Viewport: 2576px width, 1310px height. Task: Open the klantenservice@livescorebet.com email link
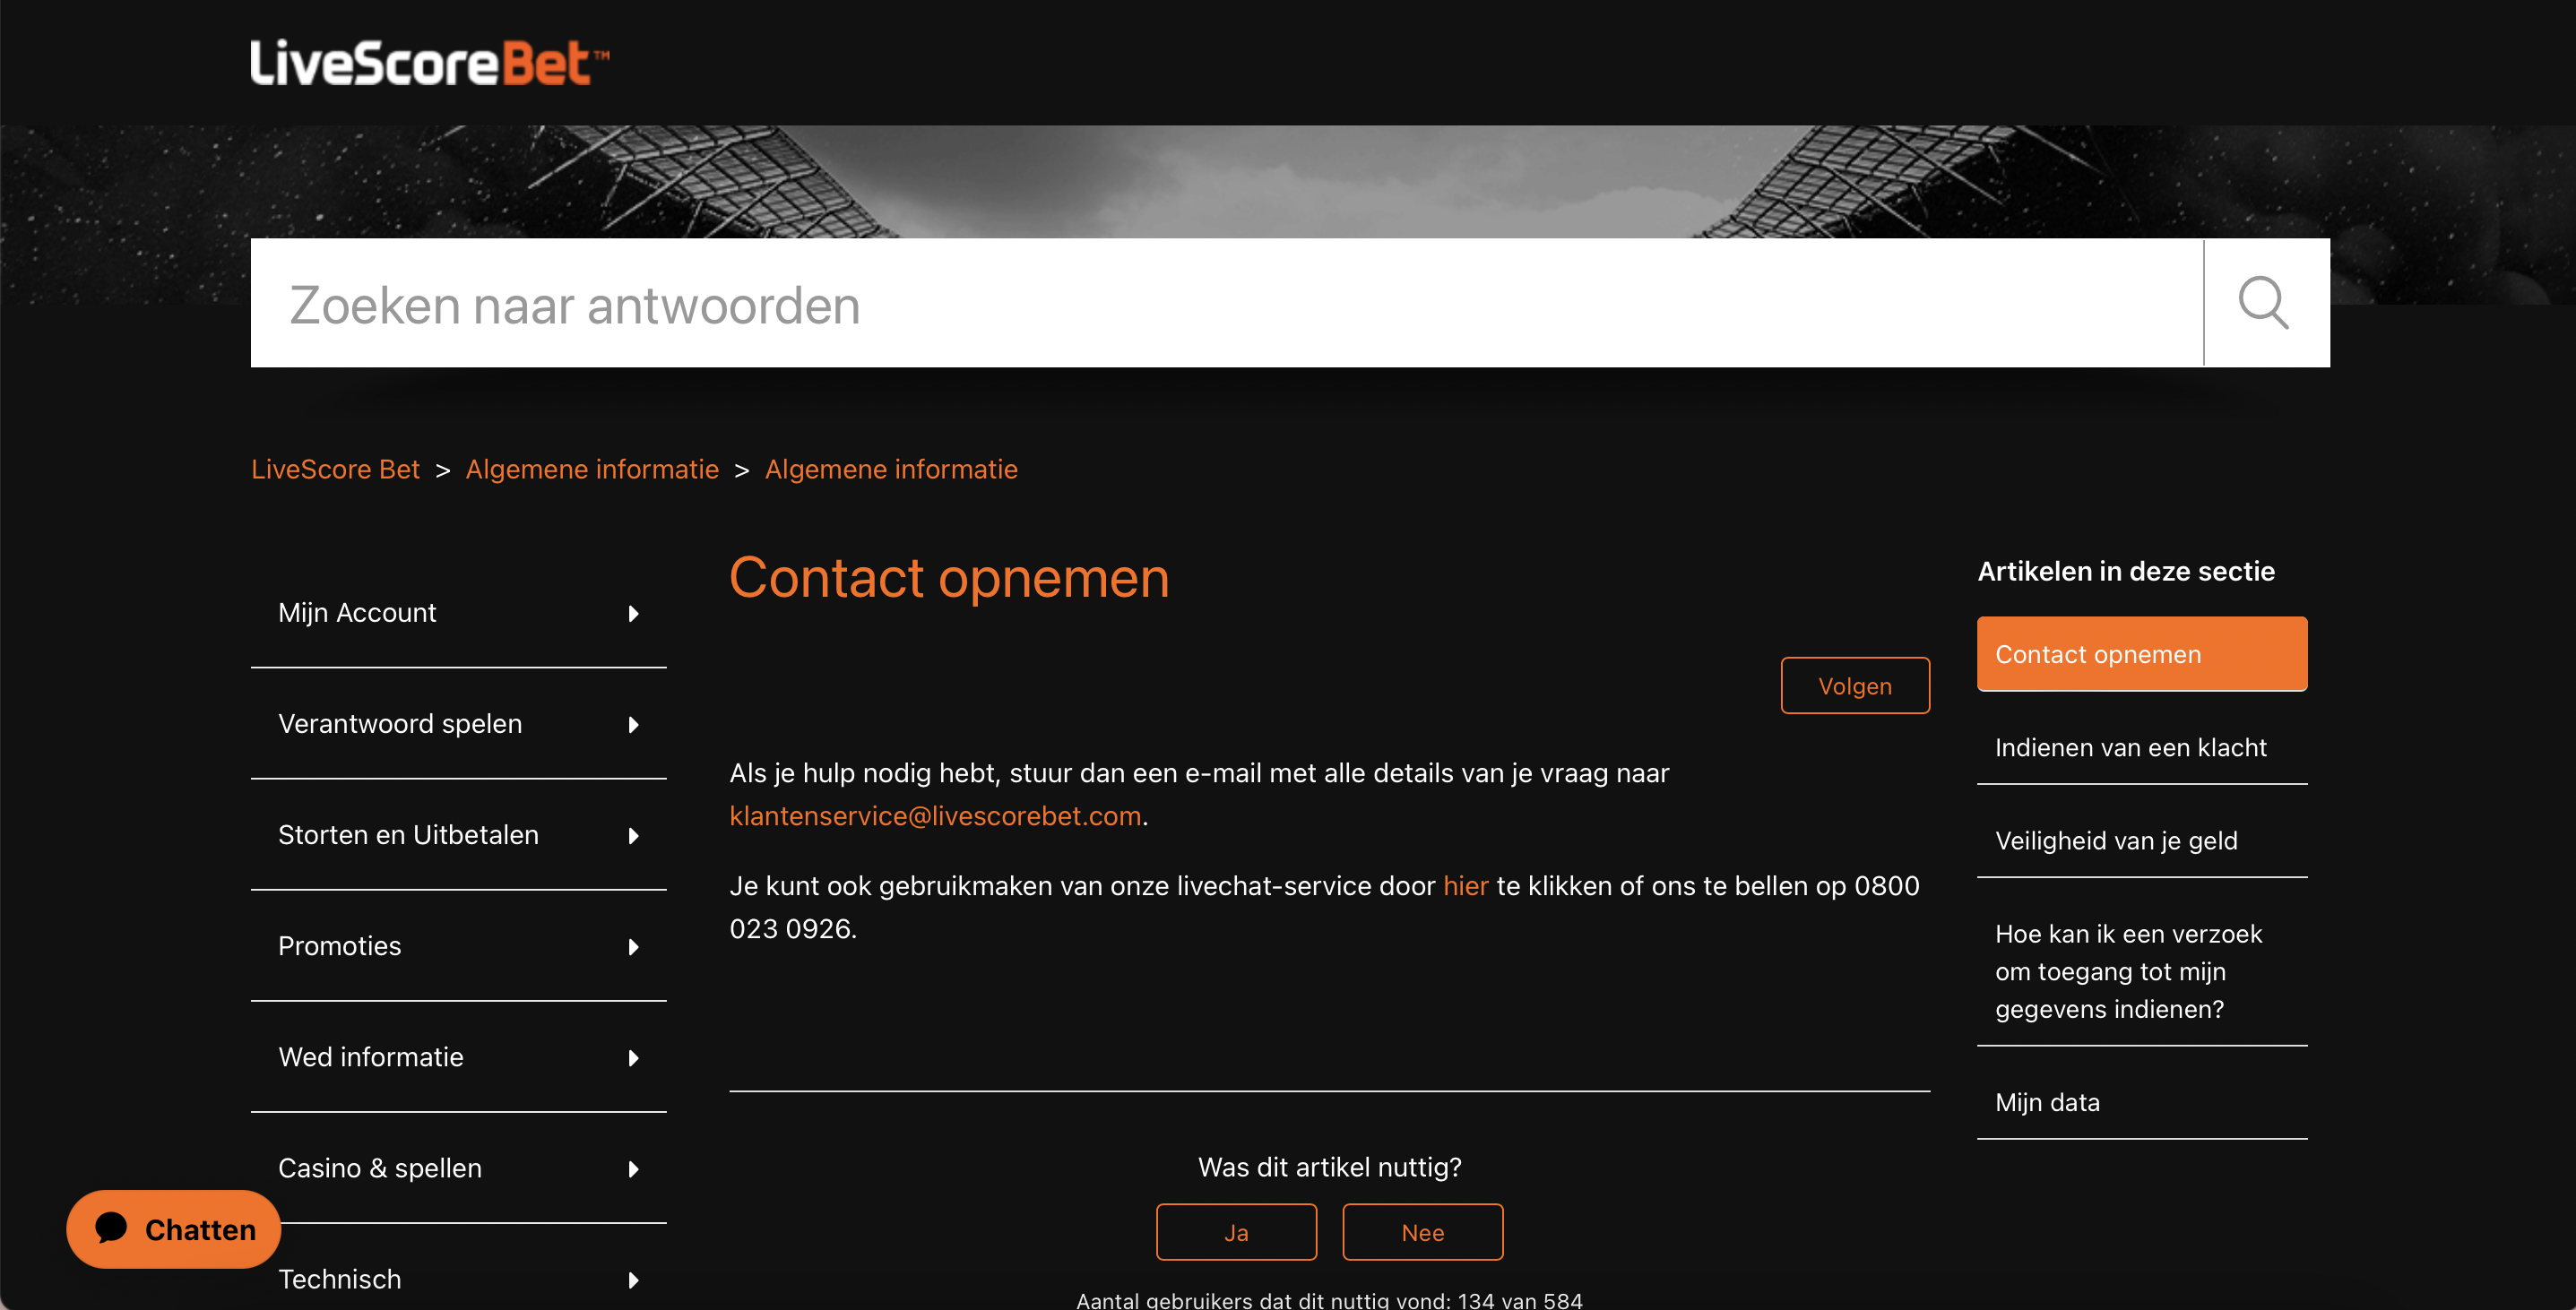tap(935, 816)
